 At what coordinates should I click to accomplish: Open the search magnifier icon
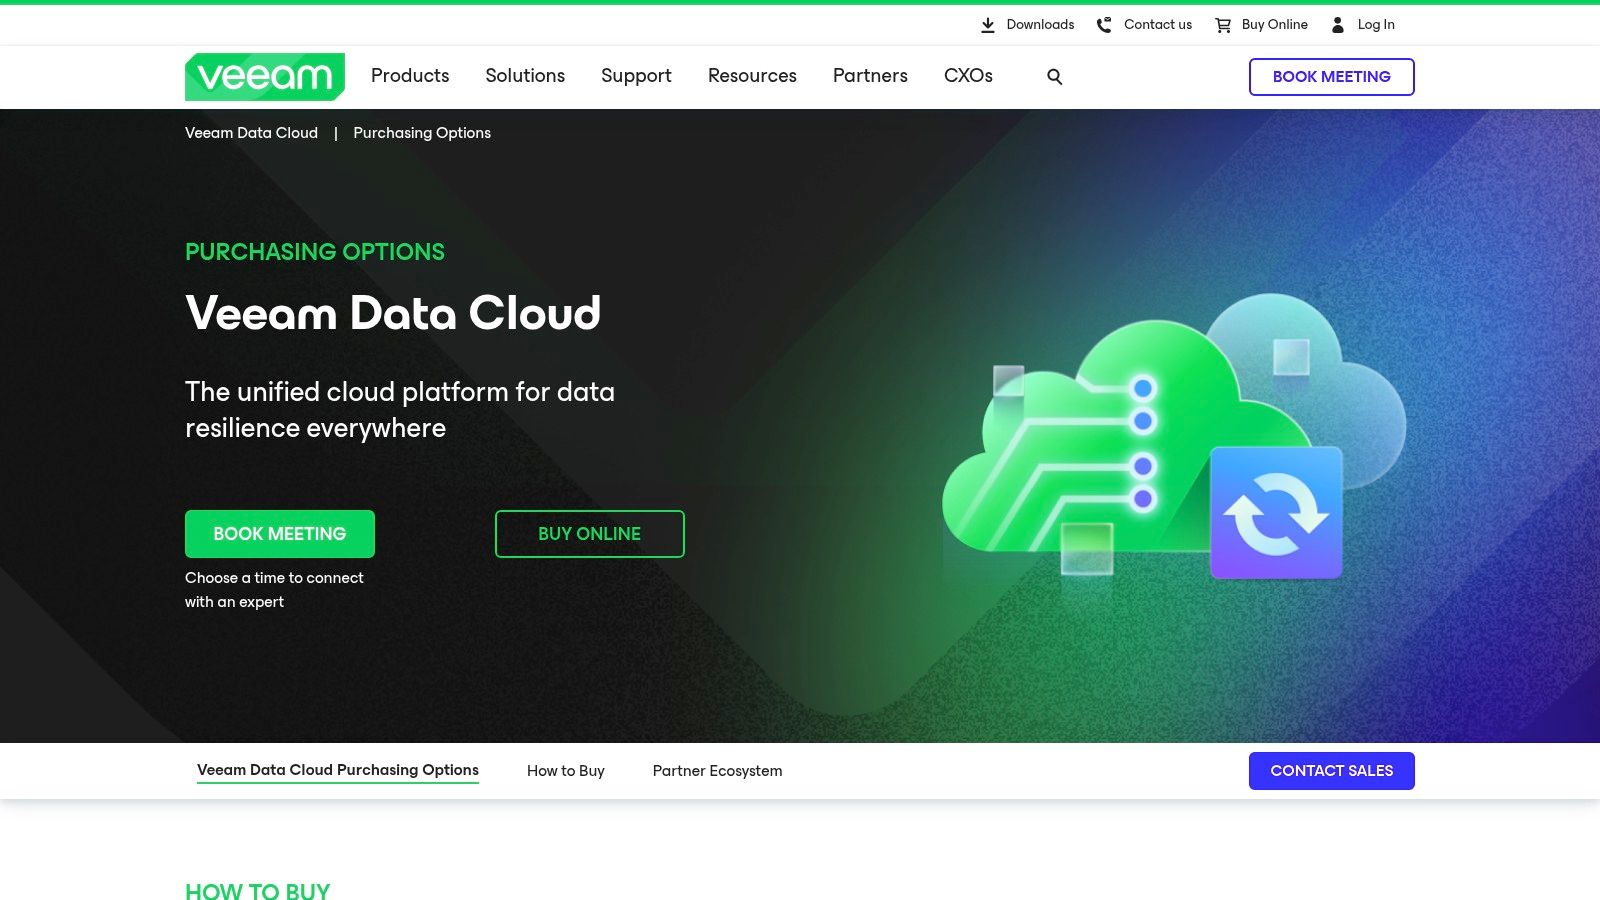[1054, 76]
